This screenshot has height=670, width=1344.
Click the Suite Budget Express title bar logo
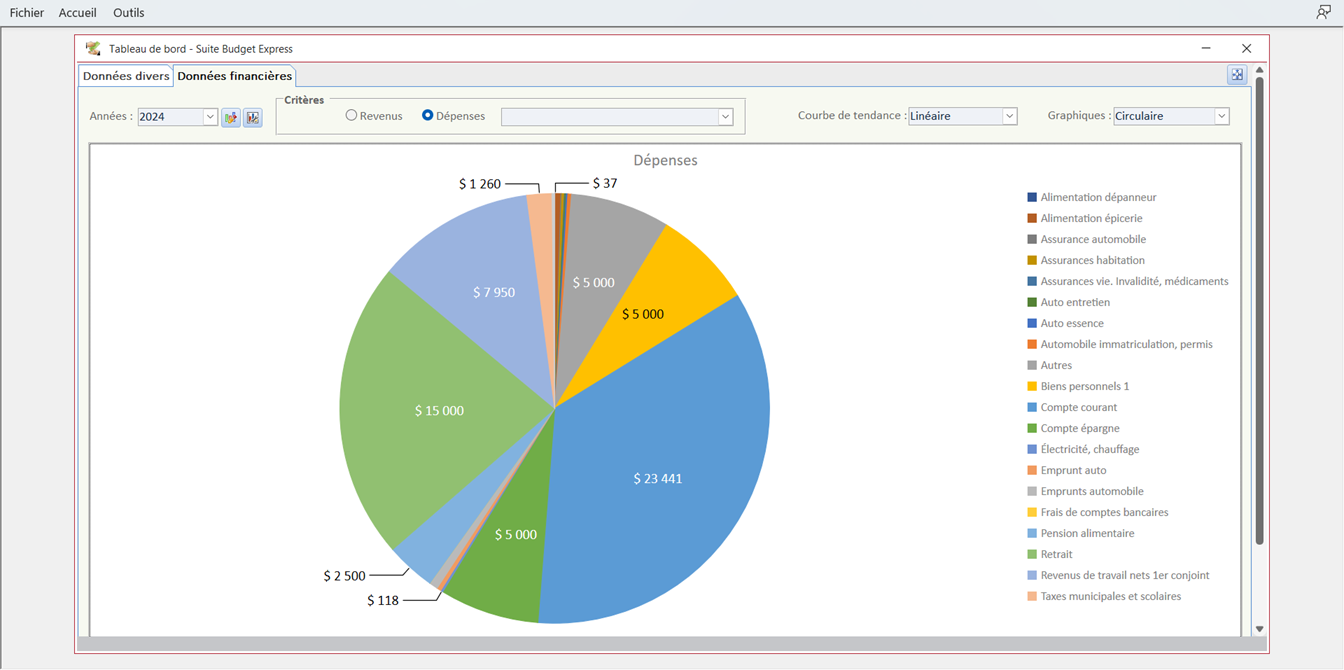click(x=93, y=48)
